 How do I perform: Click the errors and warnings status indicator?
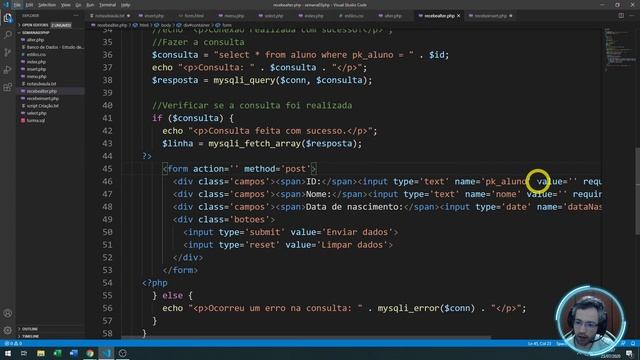[x=13, y=344]
